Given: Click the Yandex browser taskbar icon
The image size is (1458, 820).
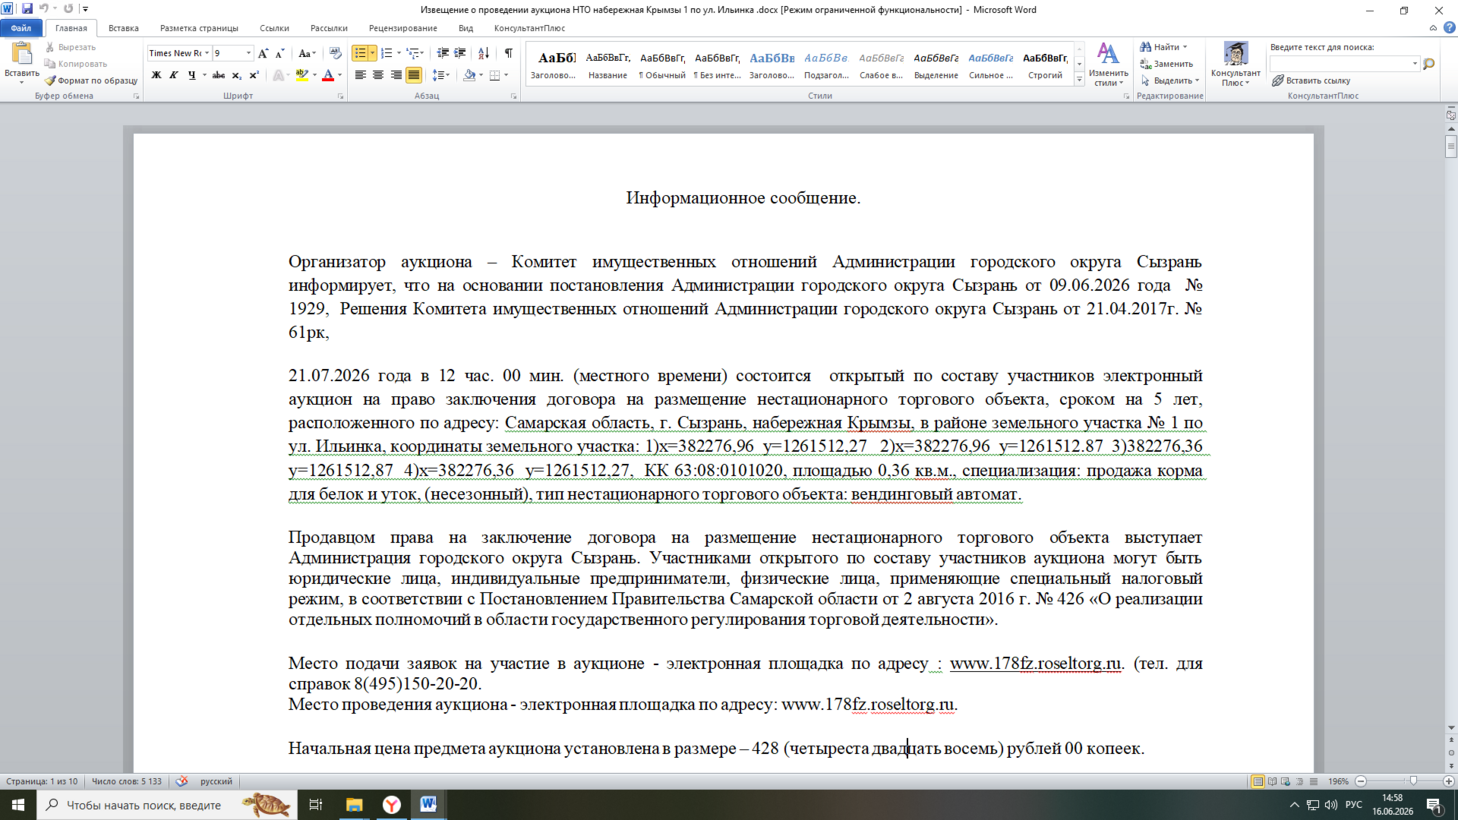Looking at the screenshot, I should pos(392,804).
